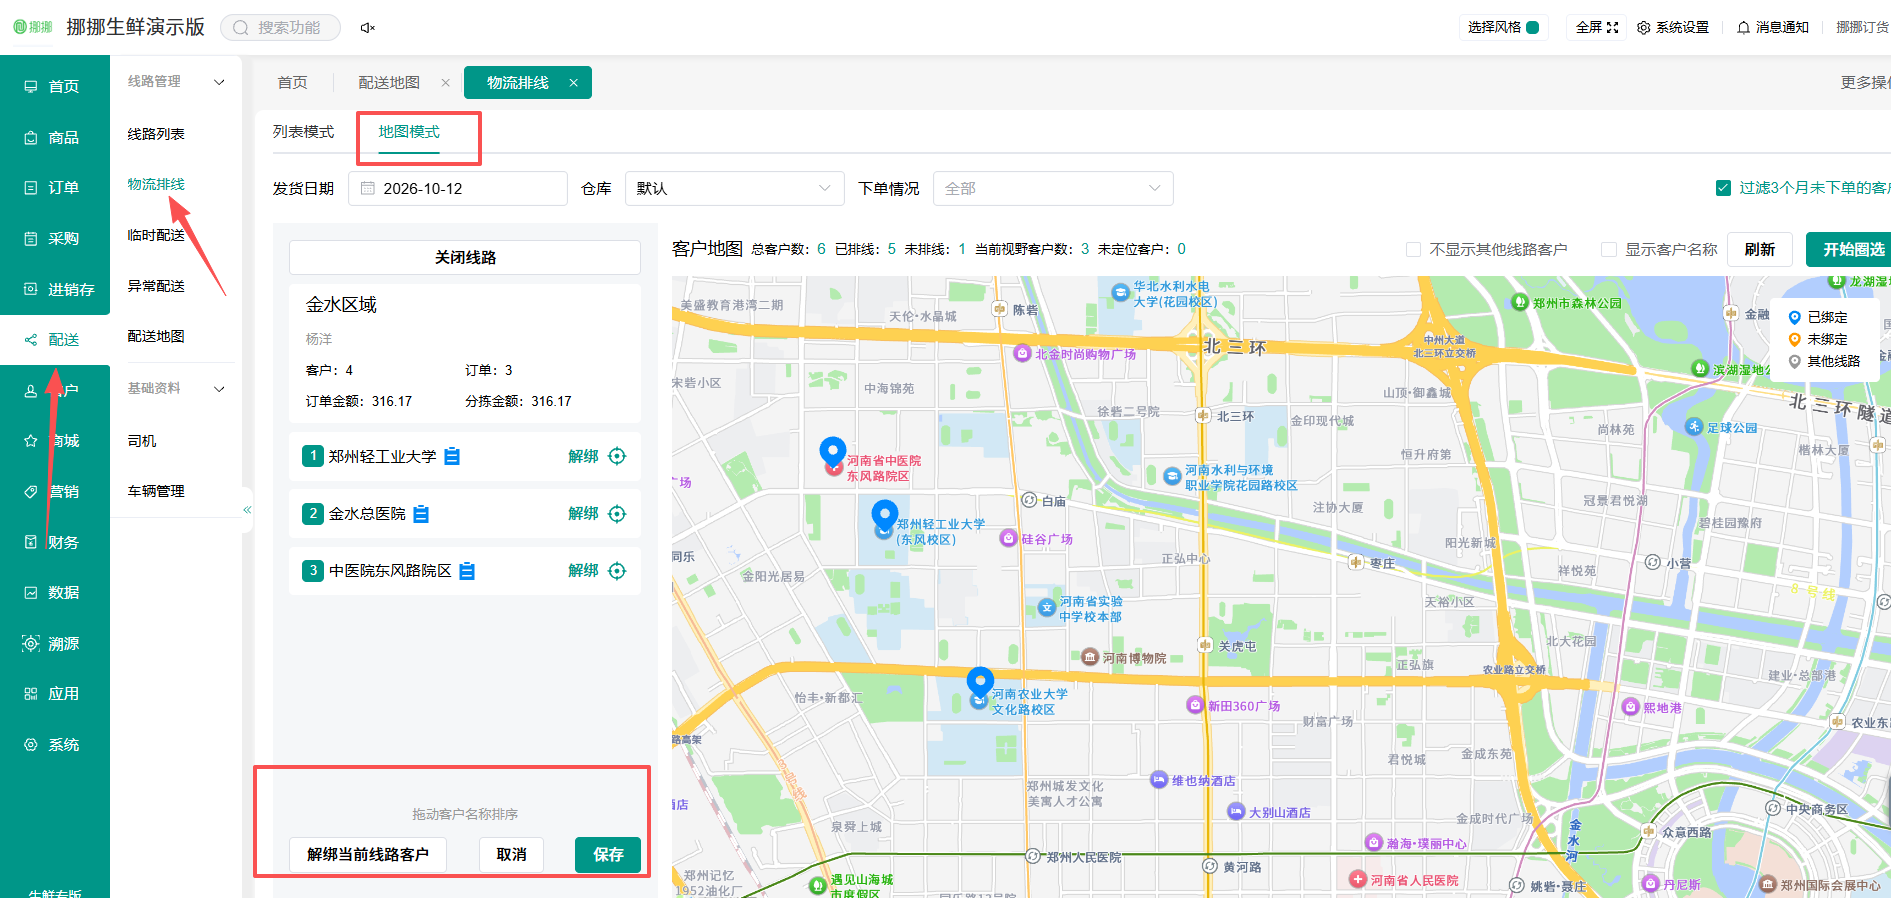
Task: Open the 应用 sidebar module
Action: pyautogui.click(x=54, y=694)
